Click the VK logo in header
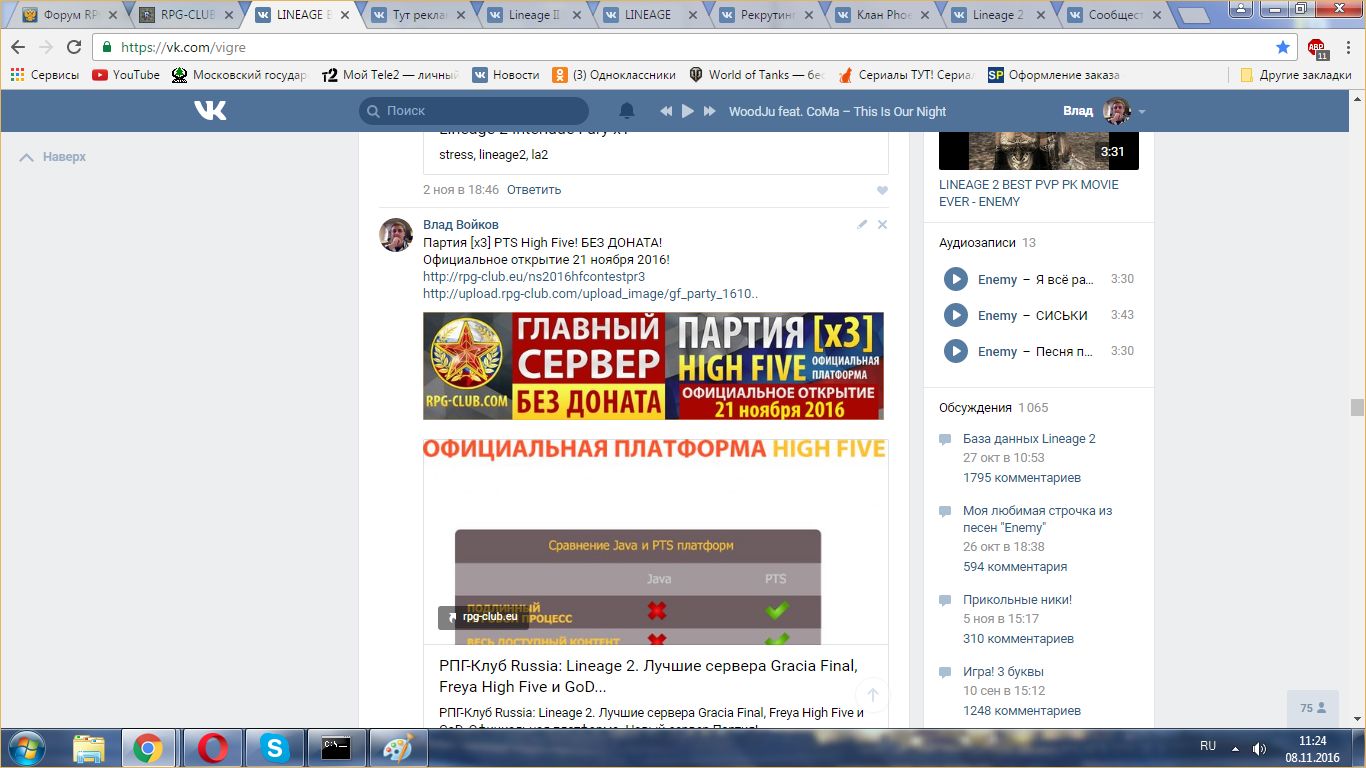 click(210, 111)
